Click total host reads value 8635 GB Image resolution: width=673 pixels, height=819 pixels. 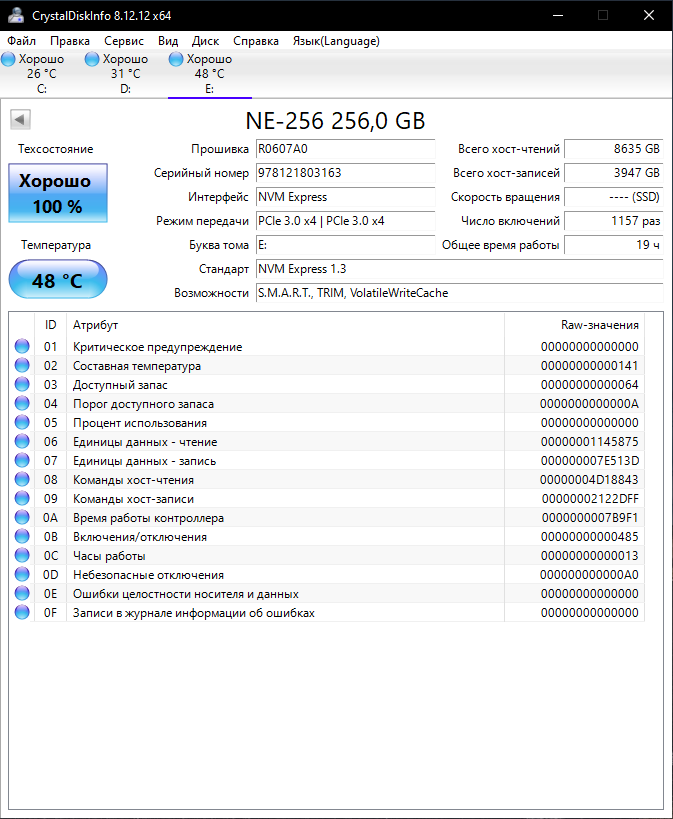coord(614,149)
